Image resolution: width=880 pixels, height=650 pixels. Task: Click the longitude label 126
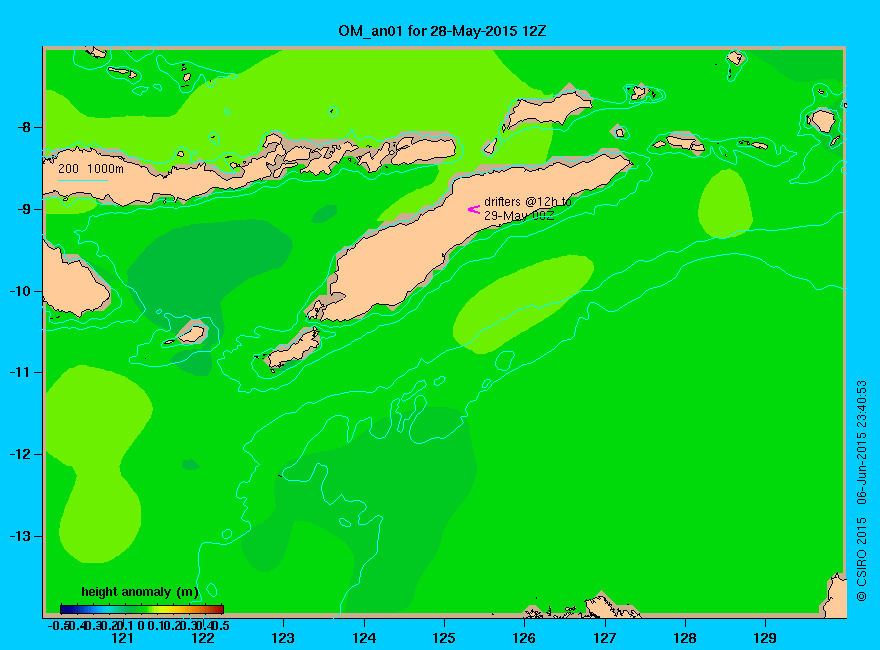click(524, 638)
